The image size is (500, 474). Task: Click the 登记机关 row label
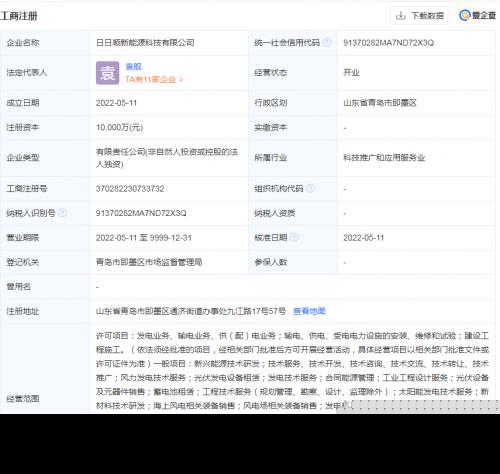pyautogui.click(x=23, y=262)
